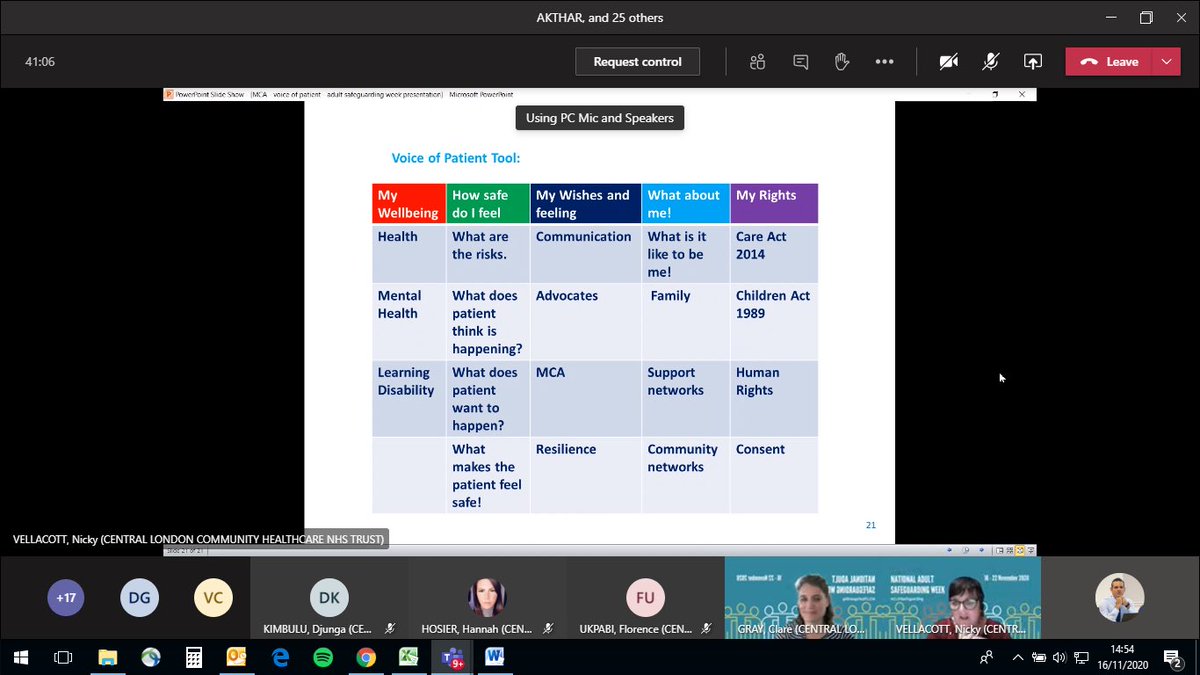
Task: Click the 'Learning Disability' table cell
Action: coord(408,398)
